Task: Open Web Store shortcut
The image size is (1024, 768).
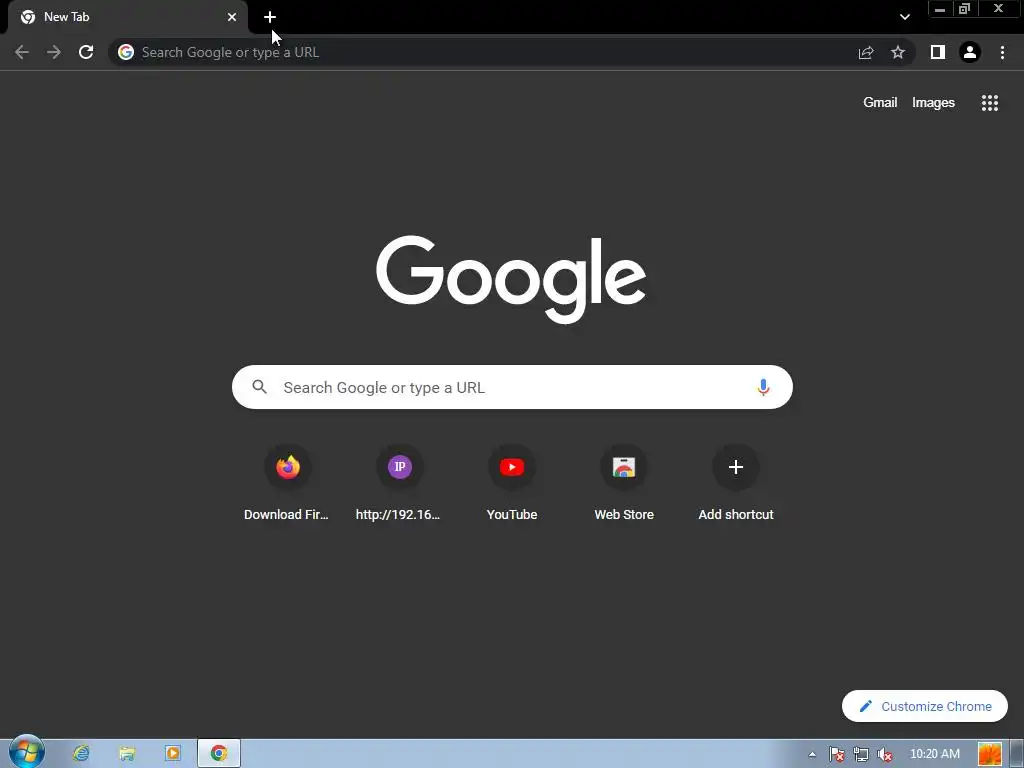Action: [624, 483]
